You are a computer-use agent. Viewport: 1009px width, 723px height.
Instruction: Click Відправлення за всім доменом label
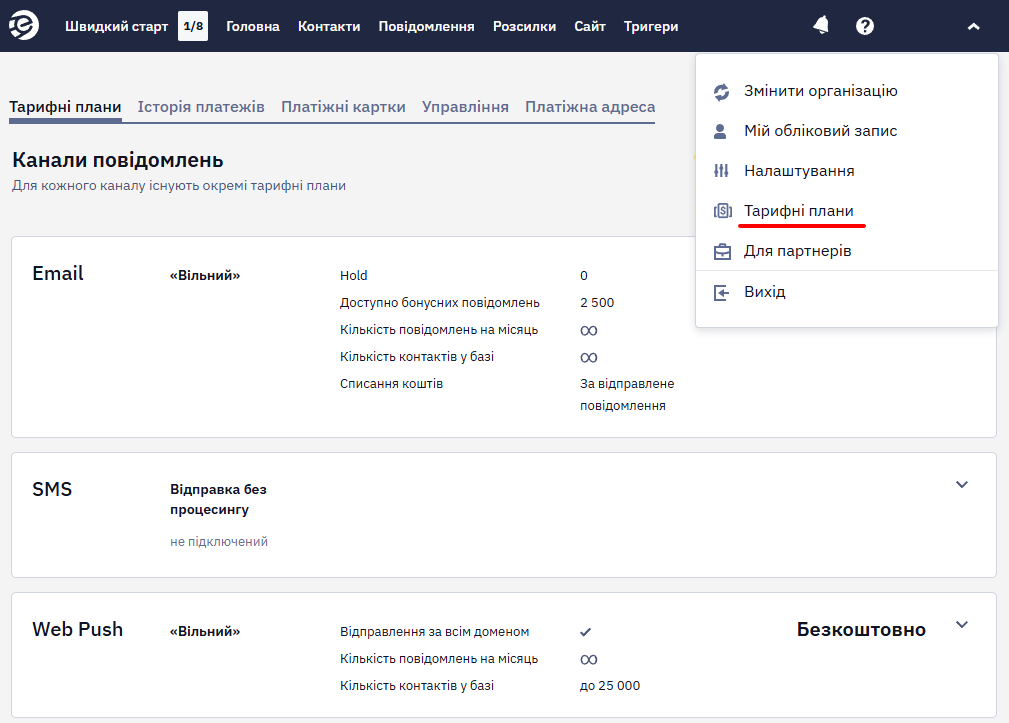pos(434,632)
